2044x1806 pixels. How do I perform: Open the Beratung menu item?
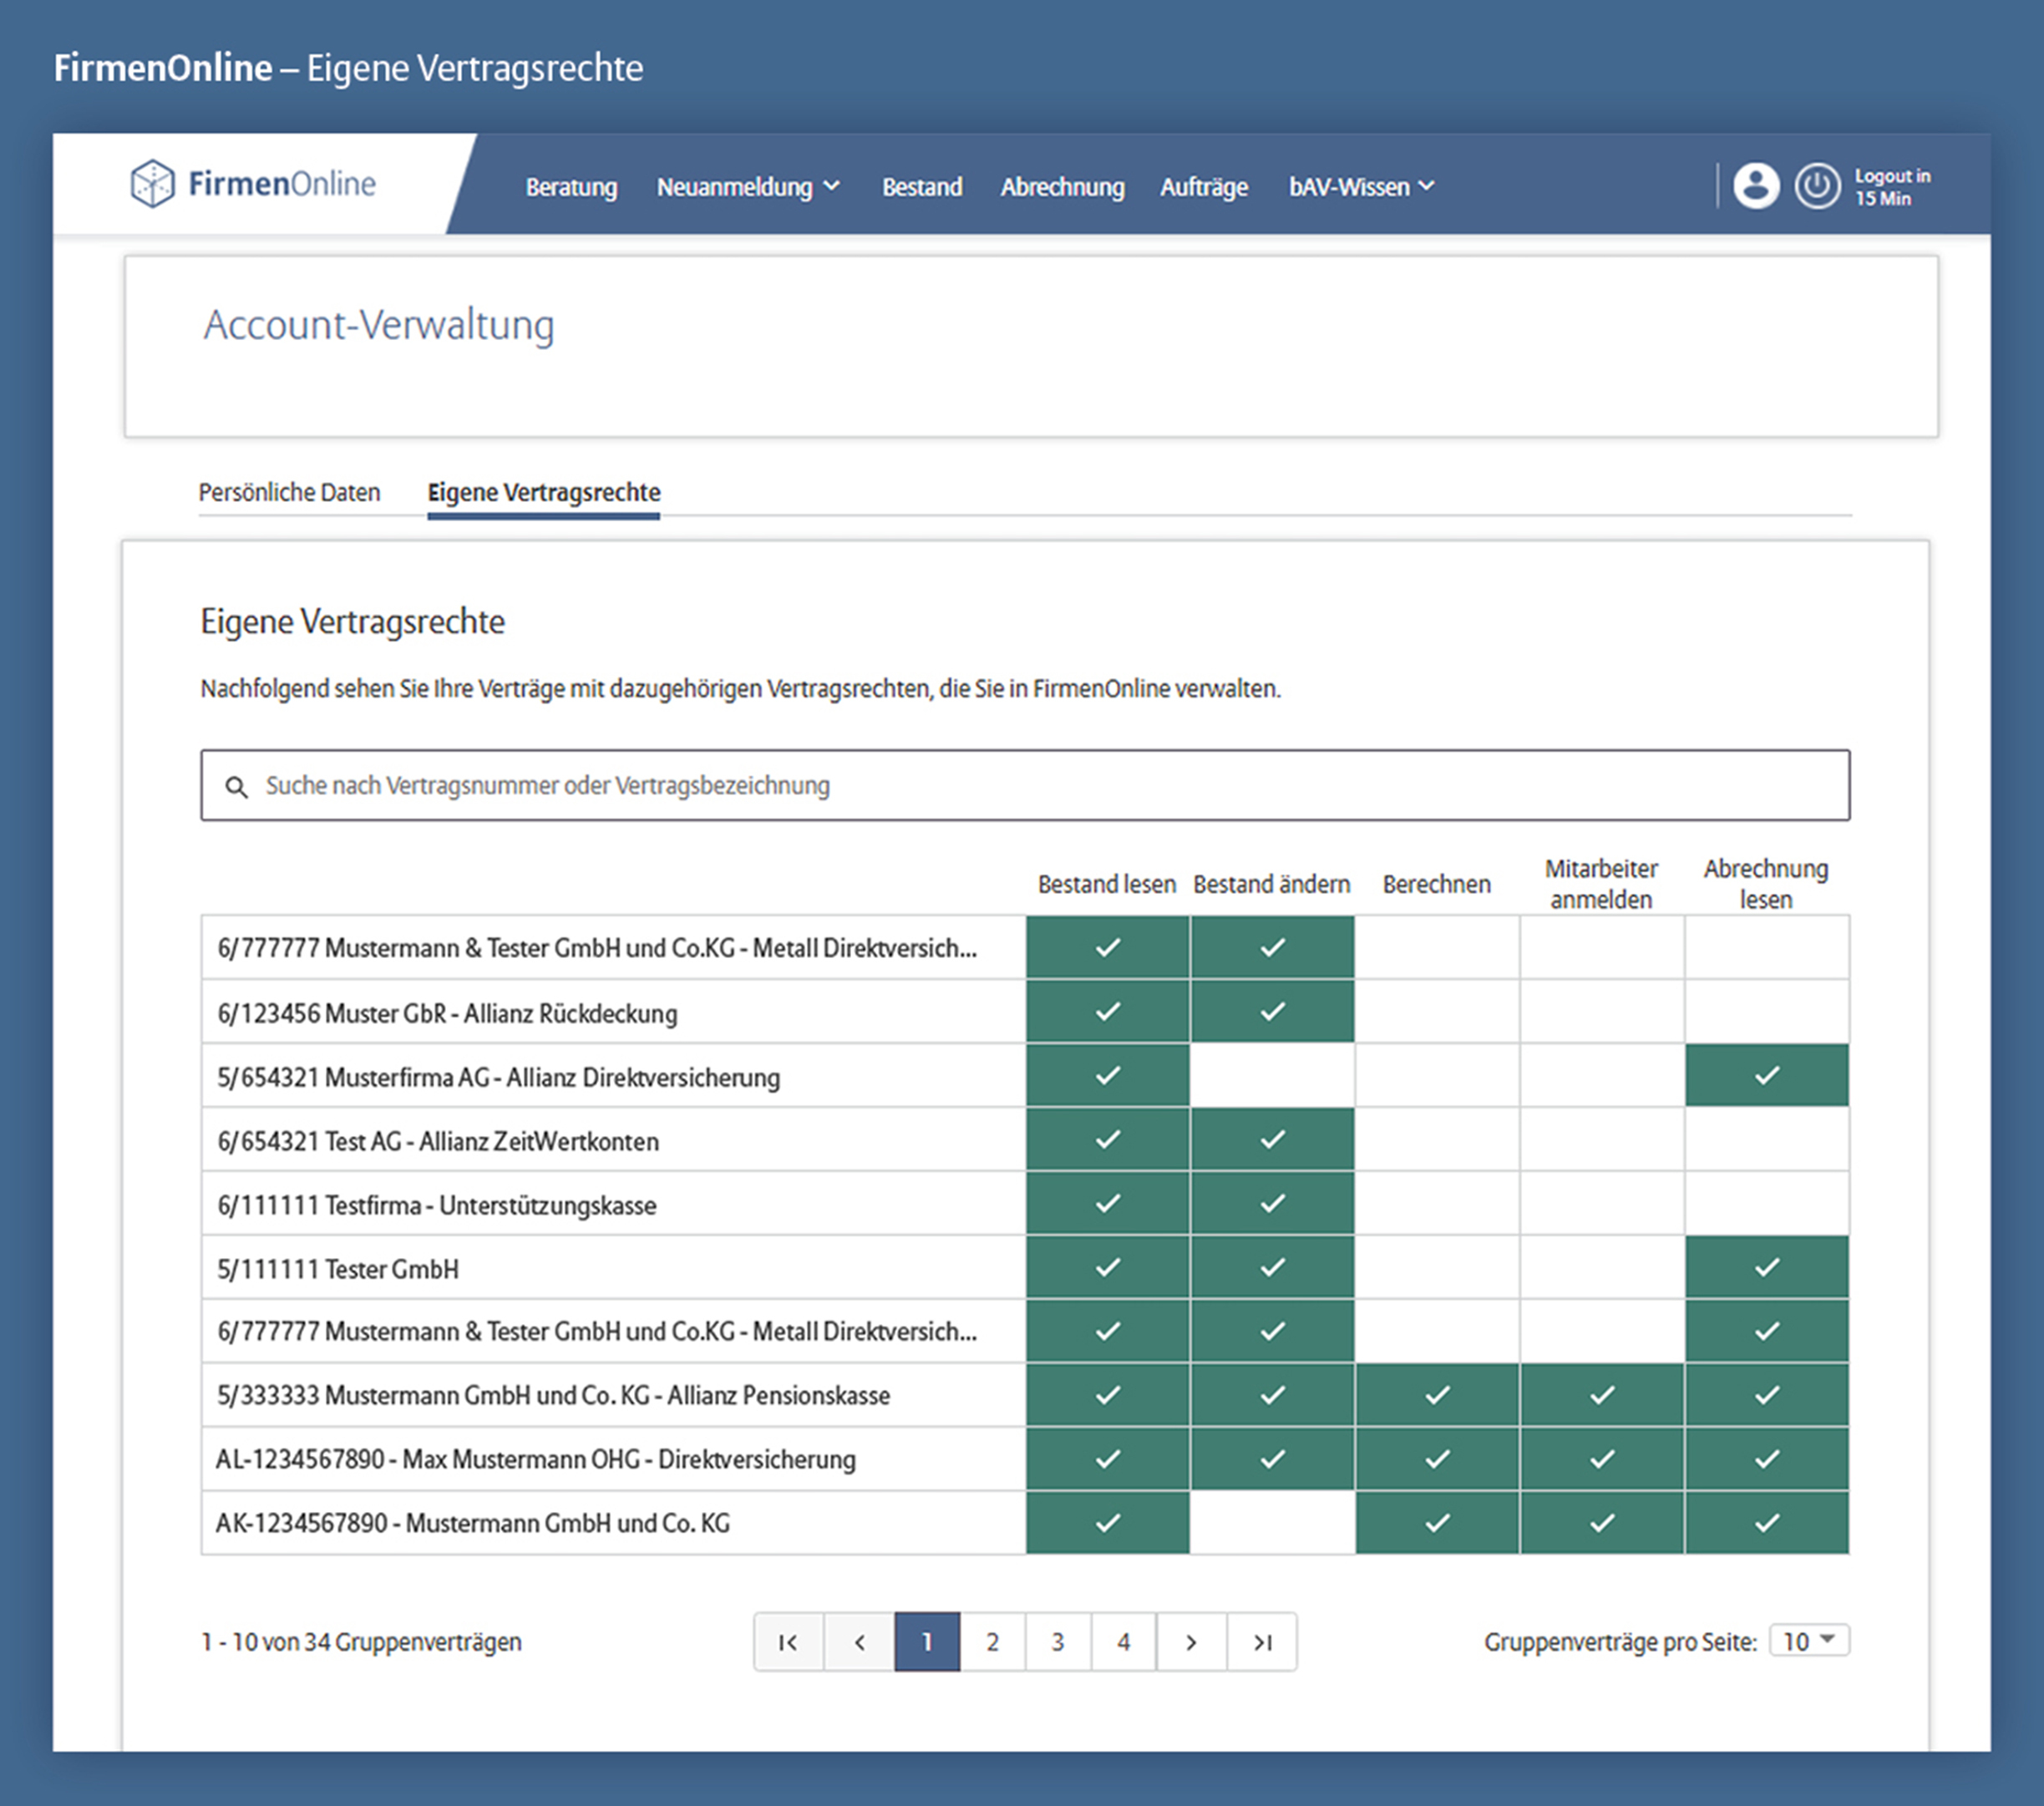coord(571,187)
